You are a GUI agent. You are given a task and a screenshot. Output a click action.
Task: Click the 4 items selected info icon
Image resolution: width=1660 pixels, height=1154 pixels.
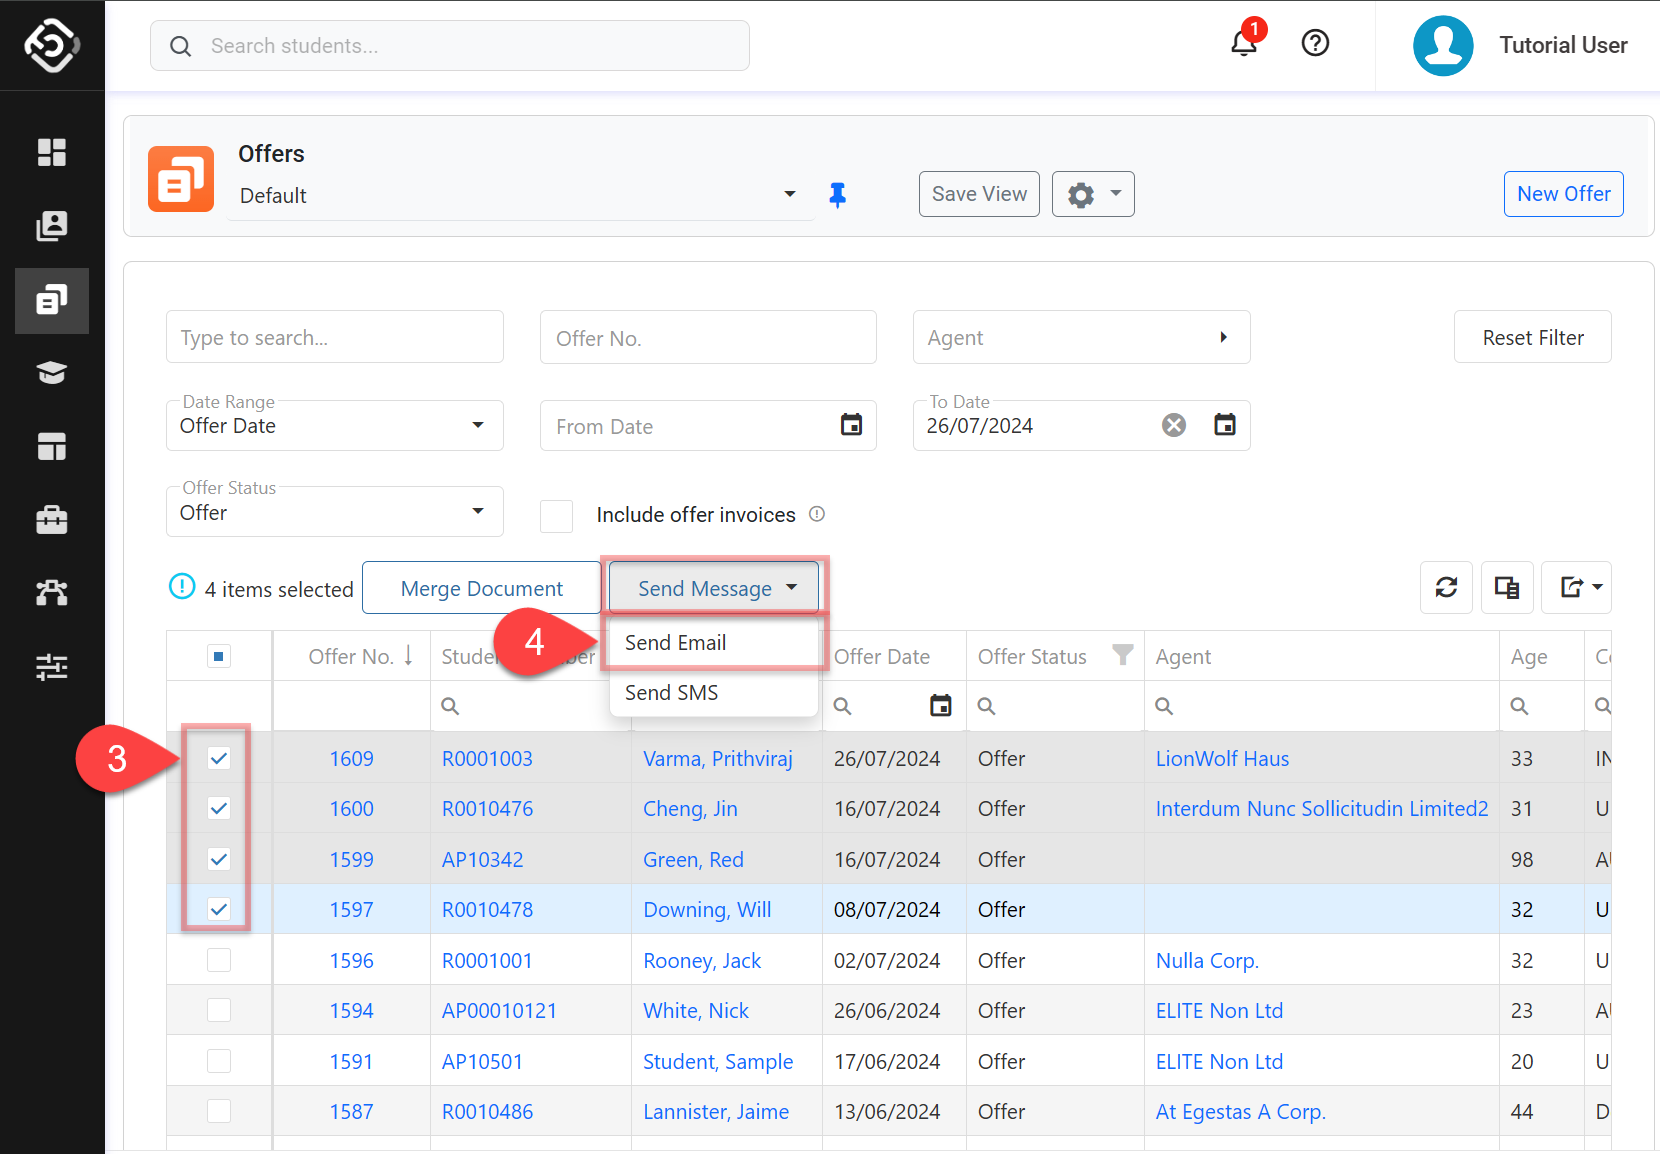(182, 586)
